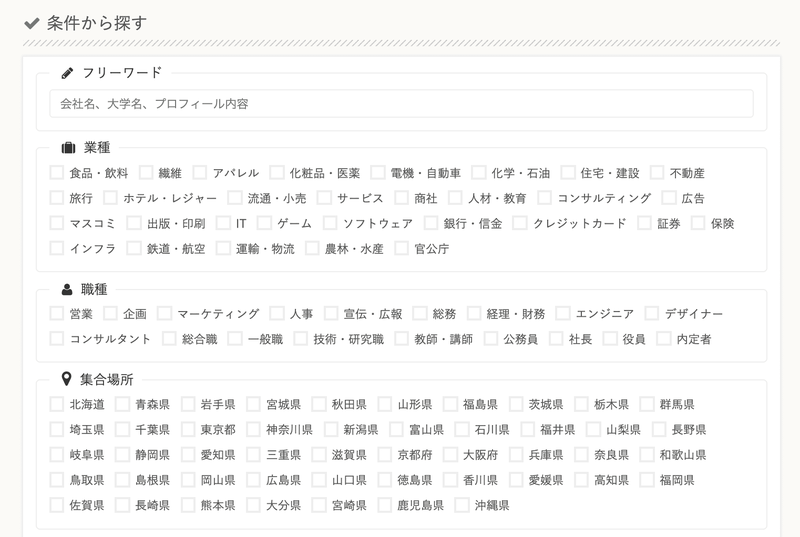
Task: Check the 証券 checkbox
Action: 644,223
